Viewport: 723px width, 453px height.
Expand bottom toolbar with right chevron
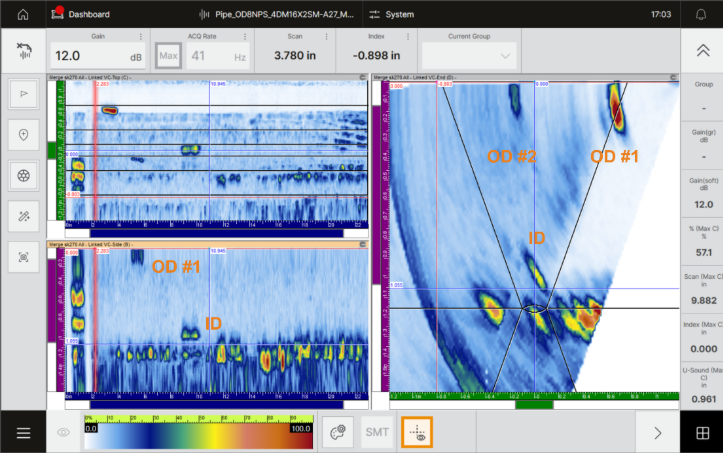657,432
